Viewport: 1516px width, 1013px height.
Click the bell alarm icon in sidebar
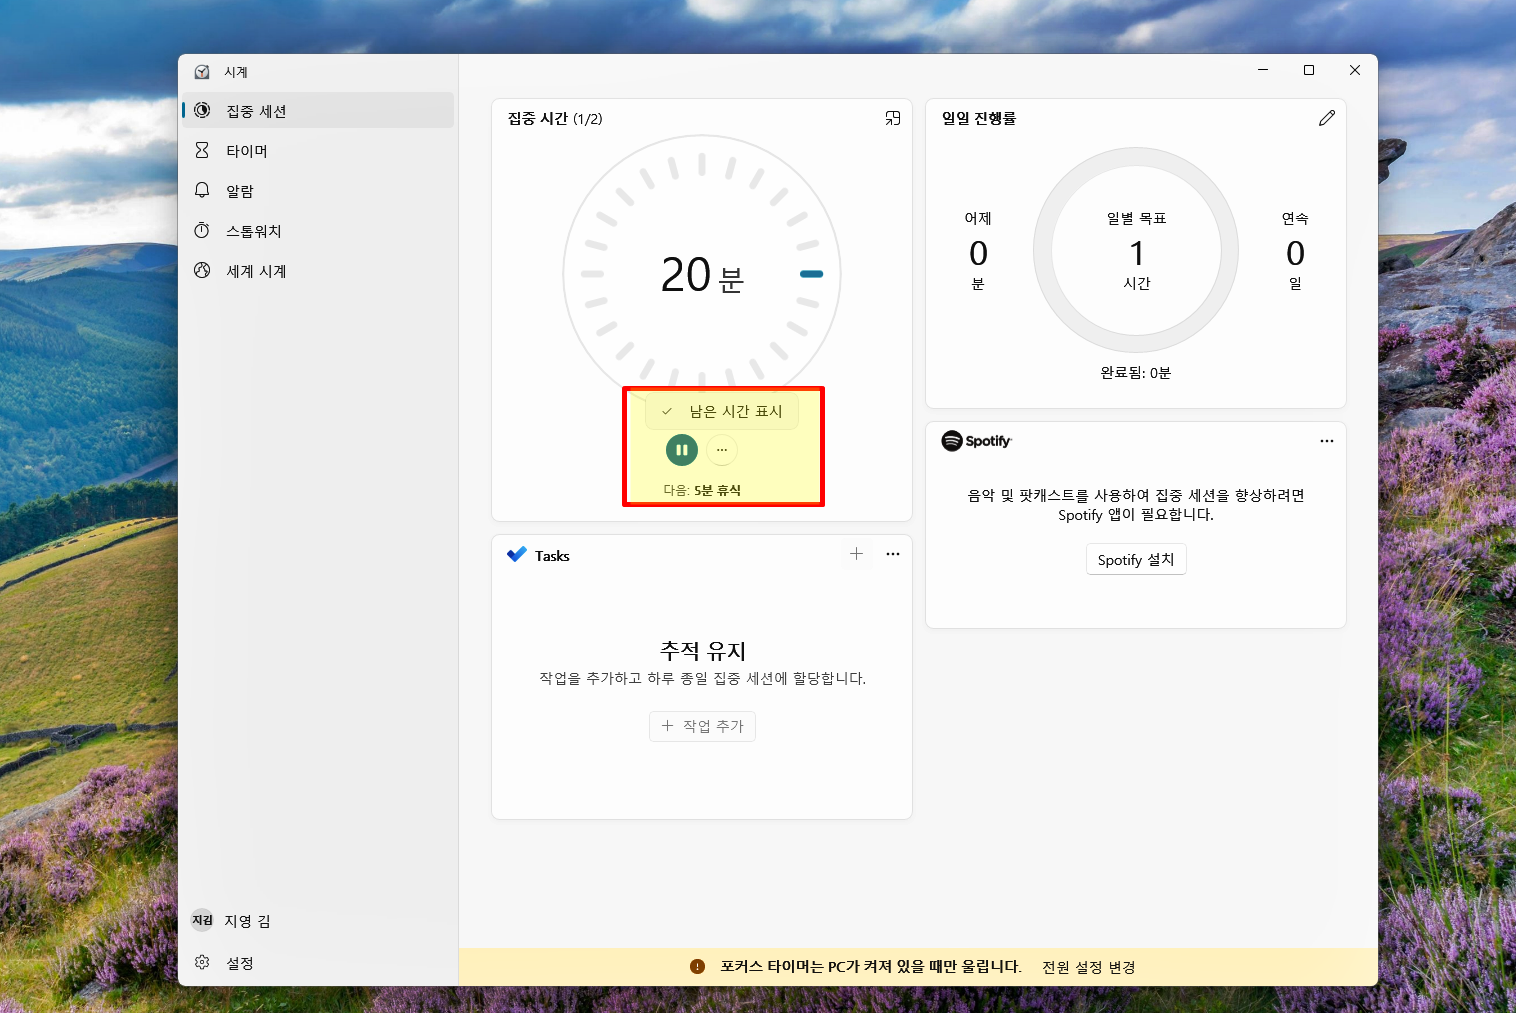[x=202, y=190]
